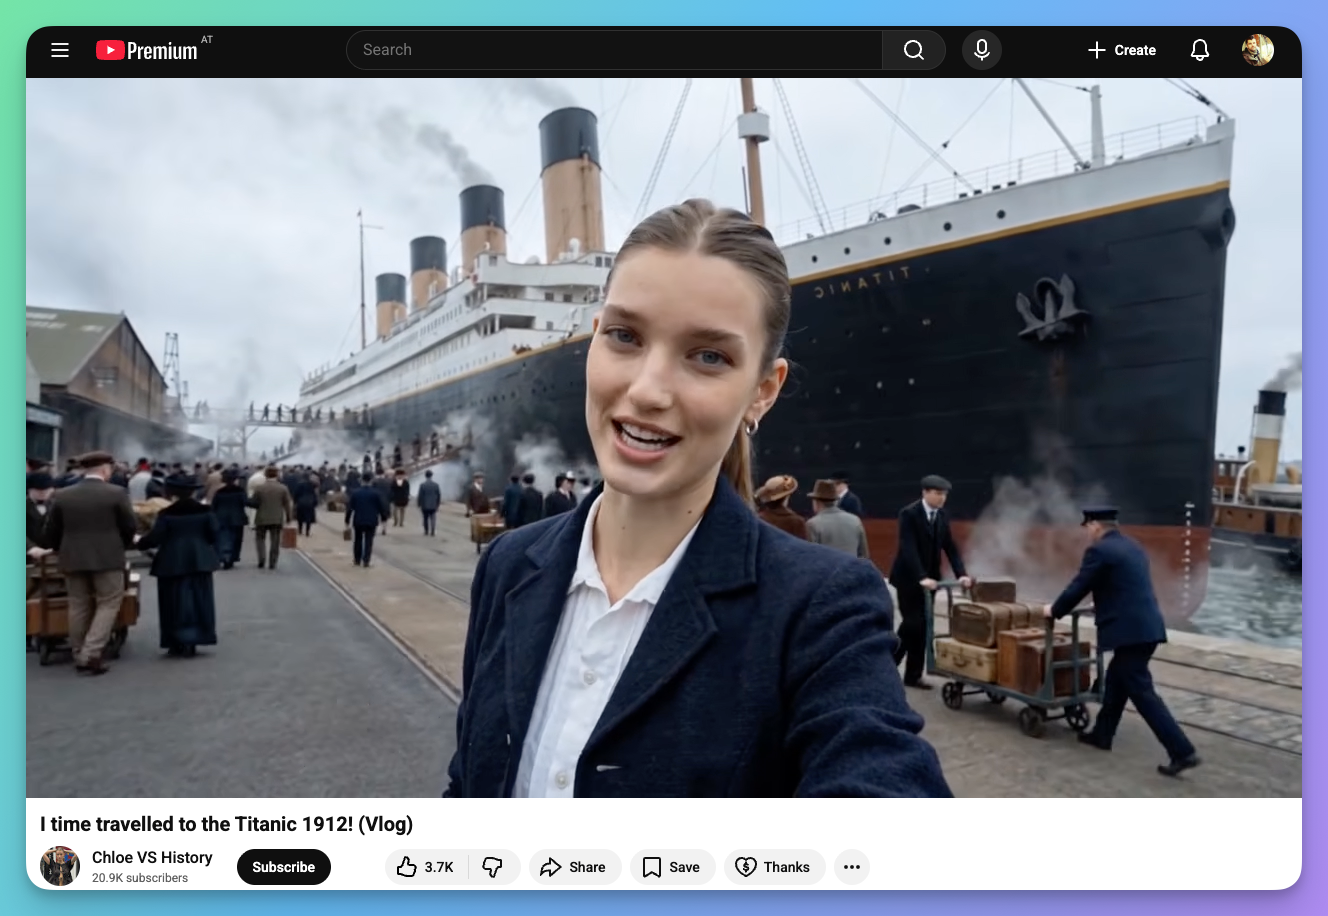Open the Chloe VS History channel name
The height and width of the screenshot is (916, 1328).
(x=152, y=857)
